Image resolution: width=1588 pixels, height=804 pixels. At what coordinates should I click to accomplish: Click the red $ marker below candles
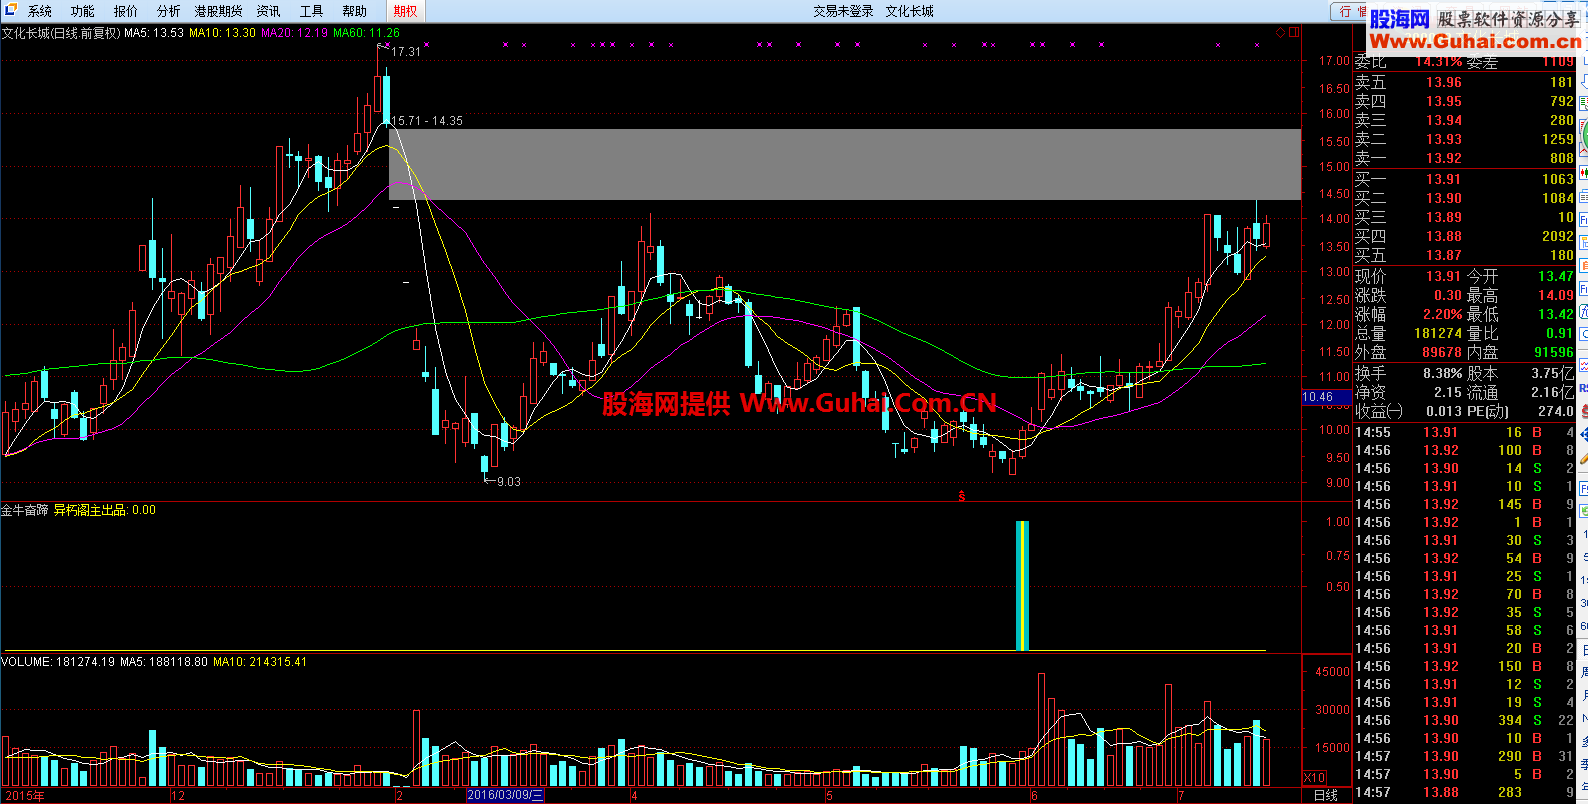(x=962, y=496)
